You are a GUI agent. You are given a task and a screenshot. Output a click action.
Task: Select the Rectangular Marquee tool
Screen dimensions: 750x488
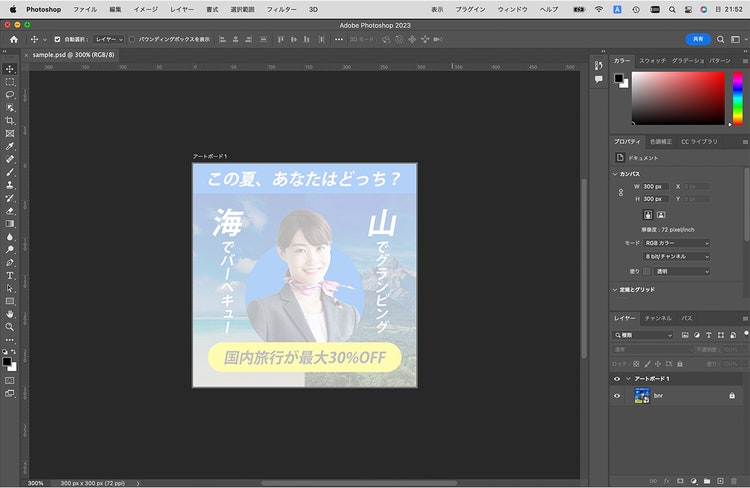(x=10, y=82)
